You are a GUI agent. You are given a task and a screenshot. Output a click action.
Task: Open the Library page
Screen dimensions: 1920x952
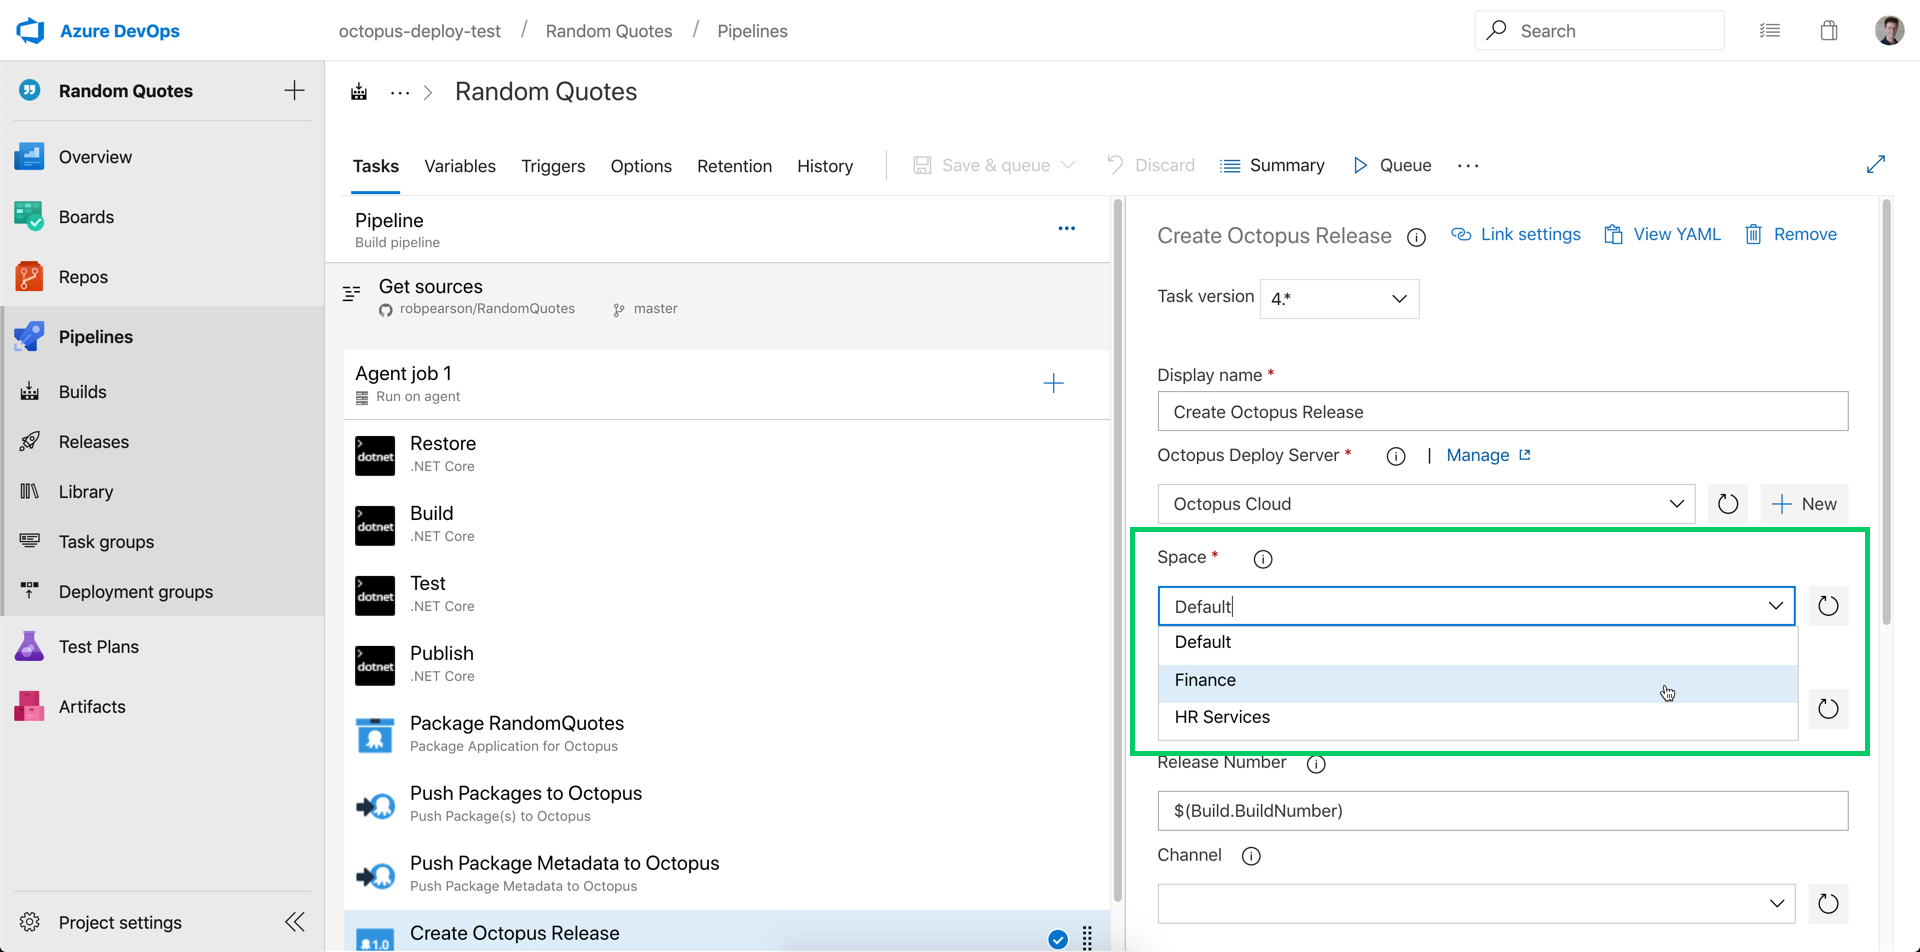click(85, 491)
